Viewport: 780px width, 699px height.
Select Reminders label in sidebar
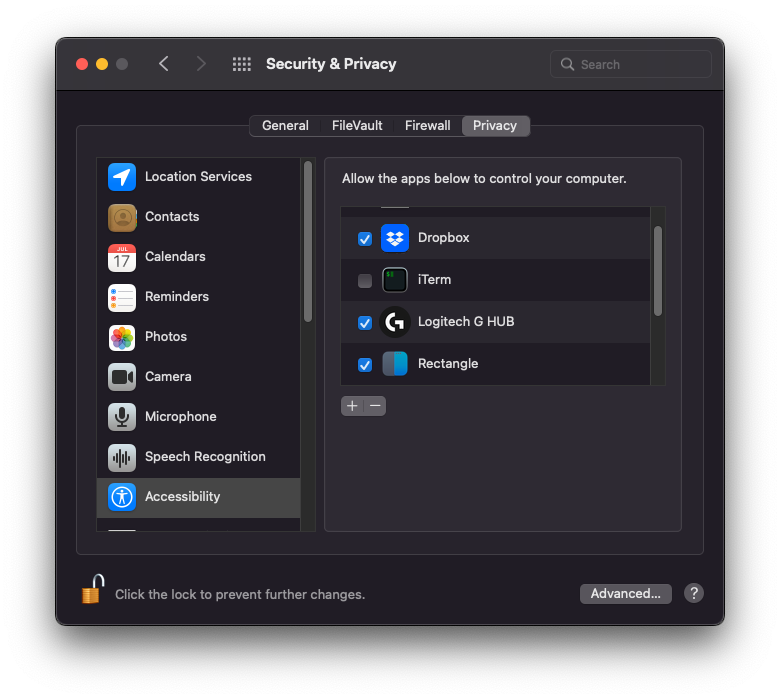tap(177, 297)
